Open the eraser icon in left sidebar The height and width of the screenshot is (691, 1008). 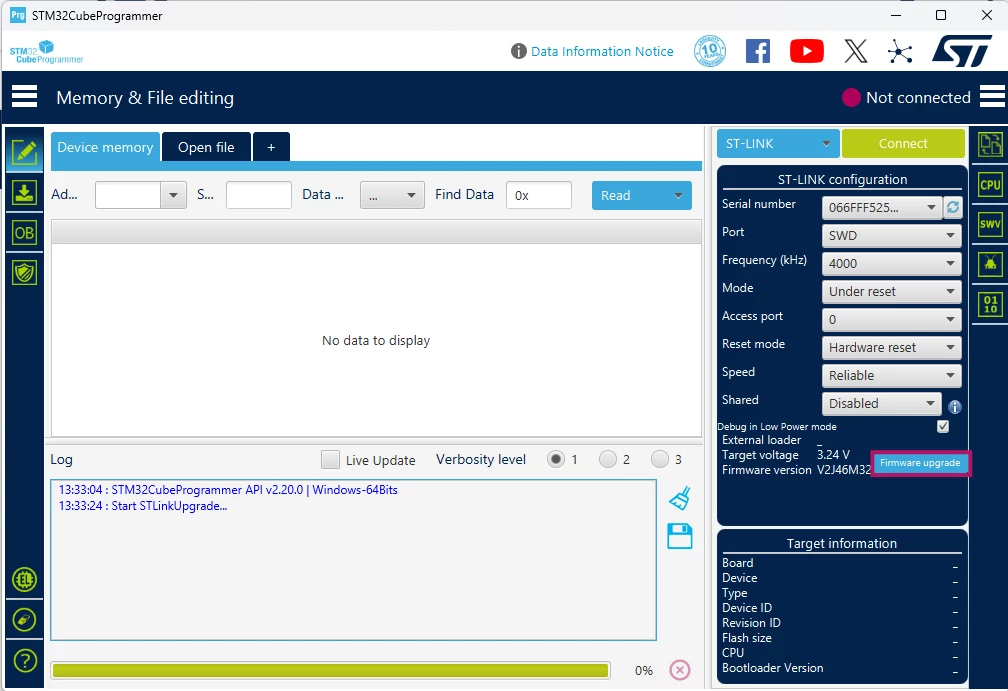pyautogui.click(x=24, y=620)
